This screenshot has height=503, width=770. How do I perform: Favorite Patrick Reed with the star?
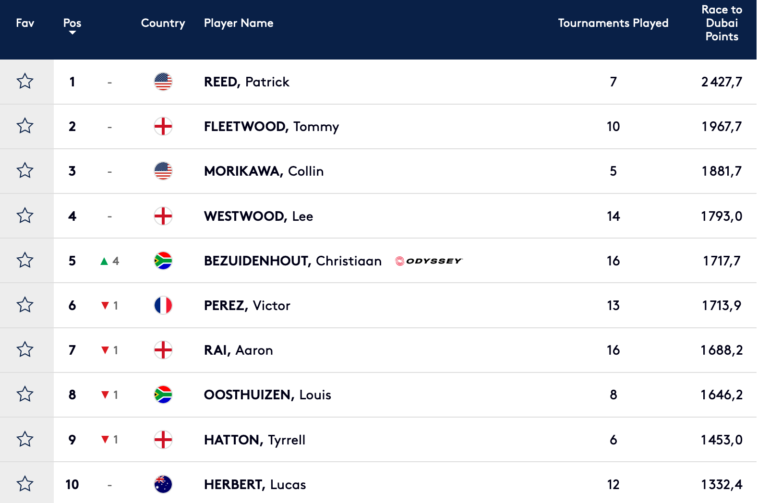(x=25, y=81)
